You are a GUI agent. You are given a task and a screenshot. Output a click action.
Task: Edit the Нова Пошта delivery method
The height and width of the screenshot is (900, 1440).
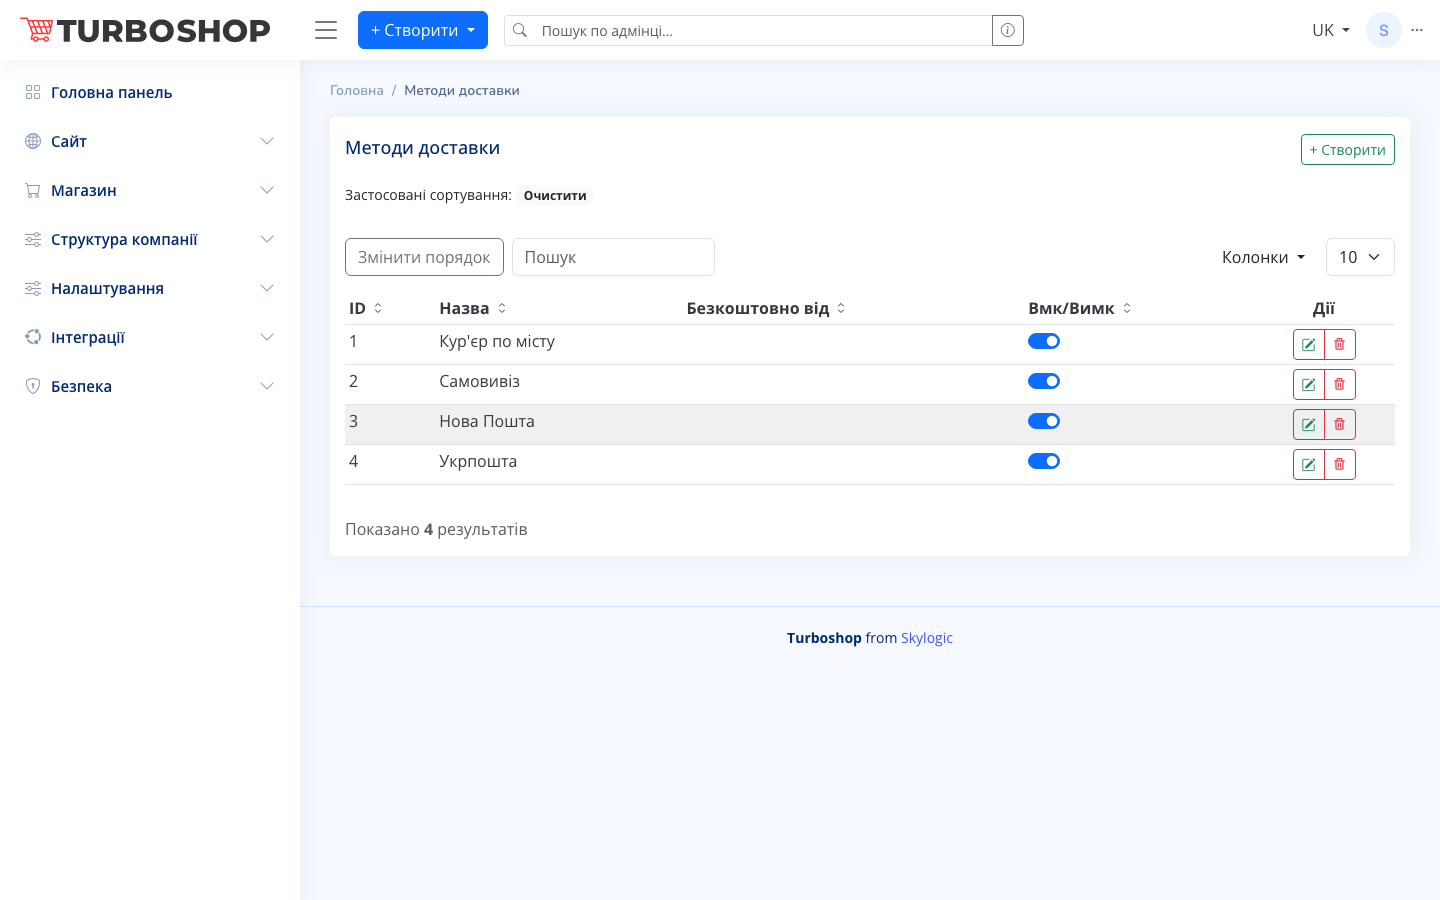click(x=1309, y=424)
